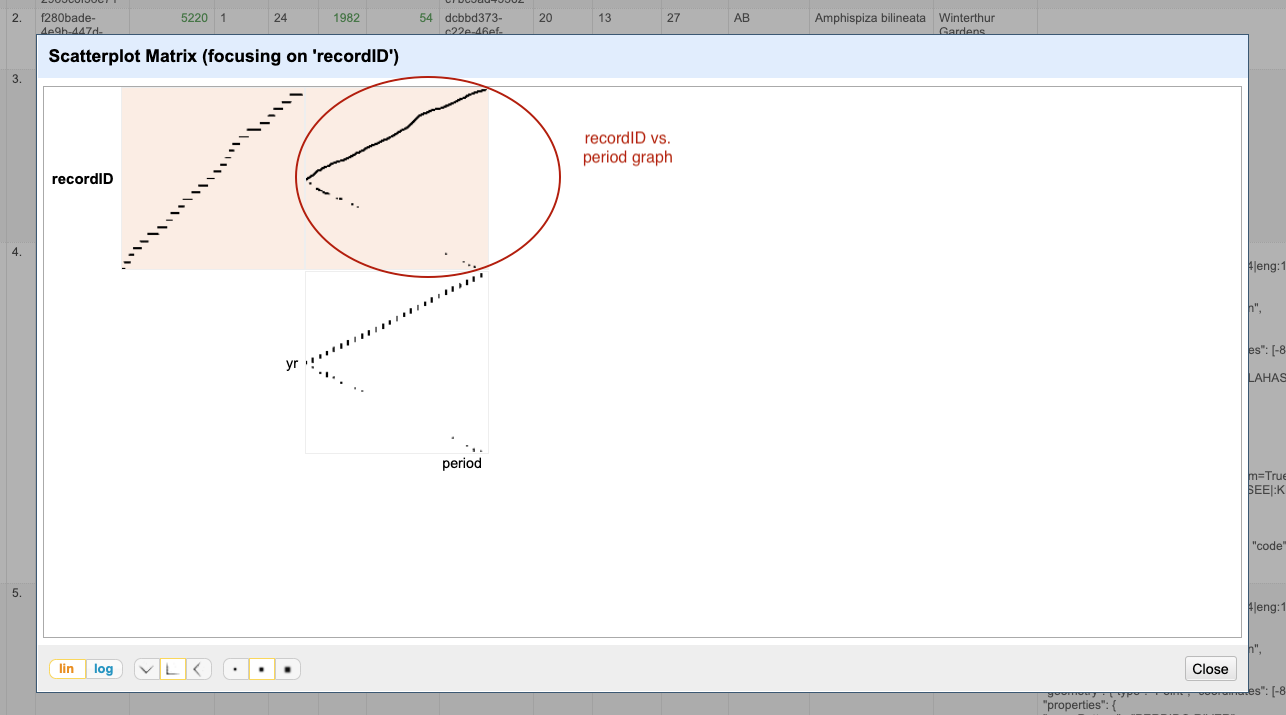The image size is (1286, 715).
Task: Click the period axis label
Action: point(462,463)
